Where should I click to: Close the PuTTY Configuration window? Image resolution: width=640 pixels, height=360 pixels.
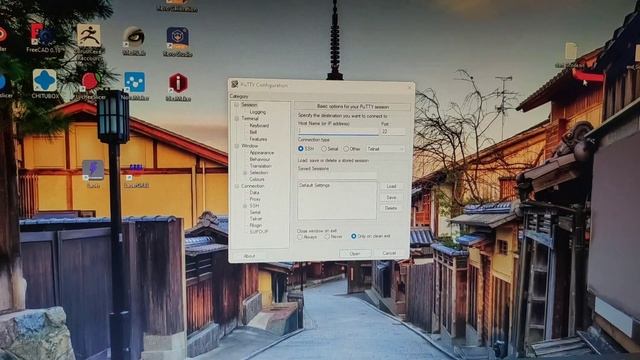point(410,87)
